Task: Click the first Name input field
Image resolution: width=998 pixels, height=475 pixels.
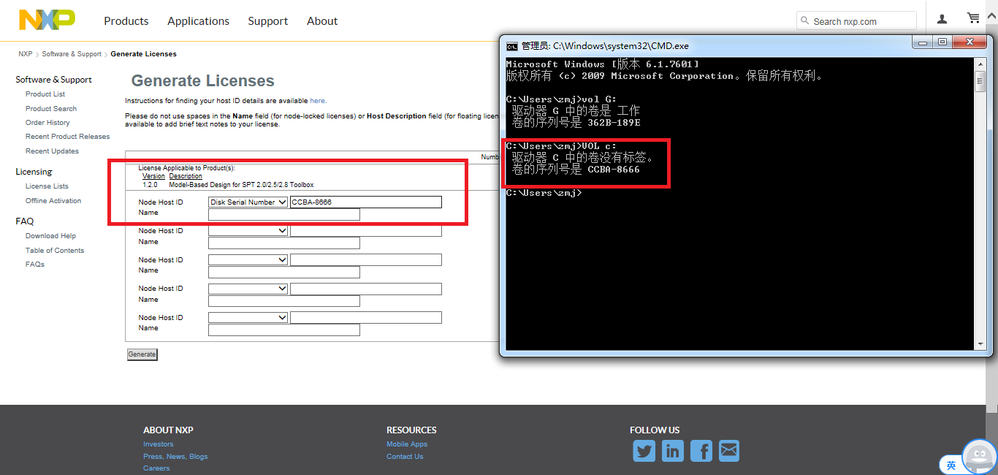Action: 284,215
